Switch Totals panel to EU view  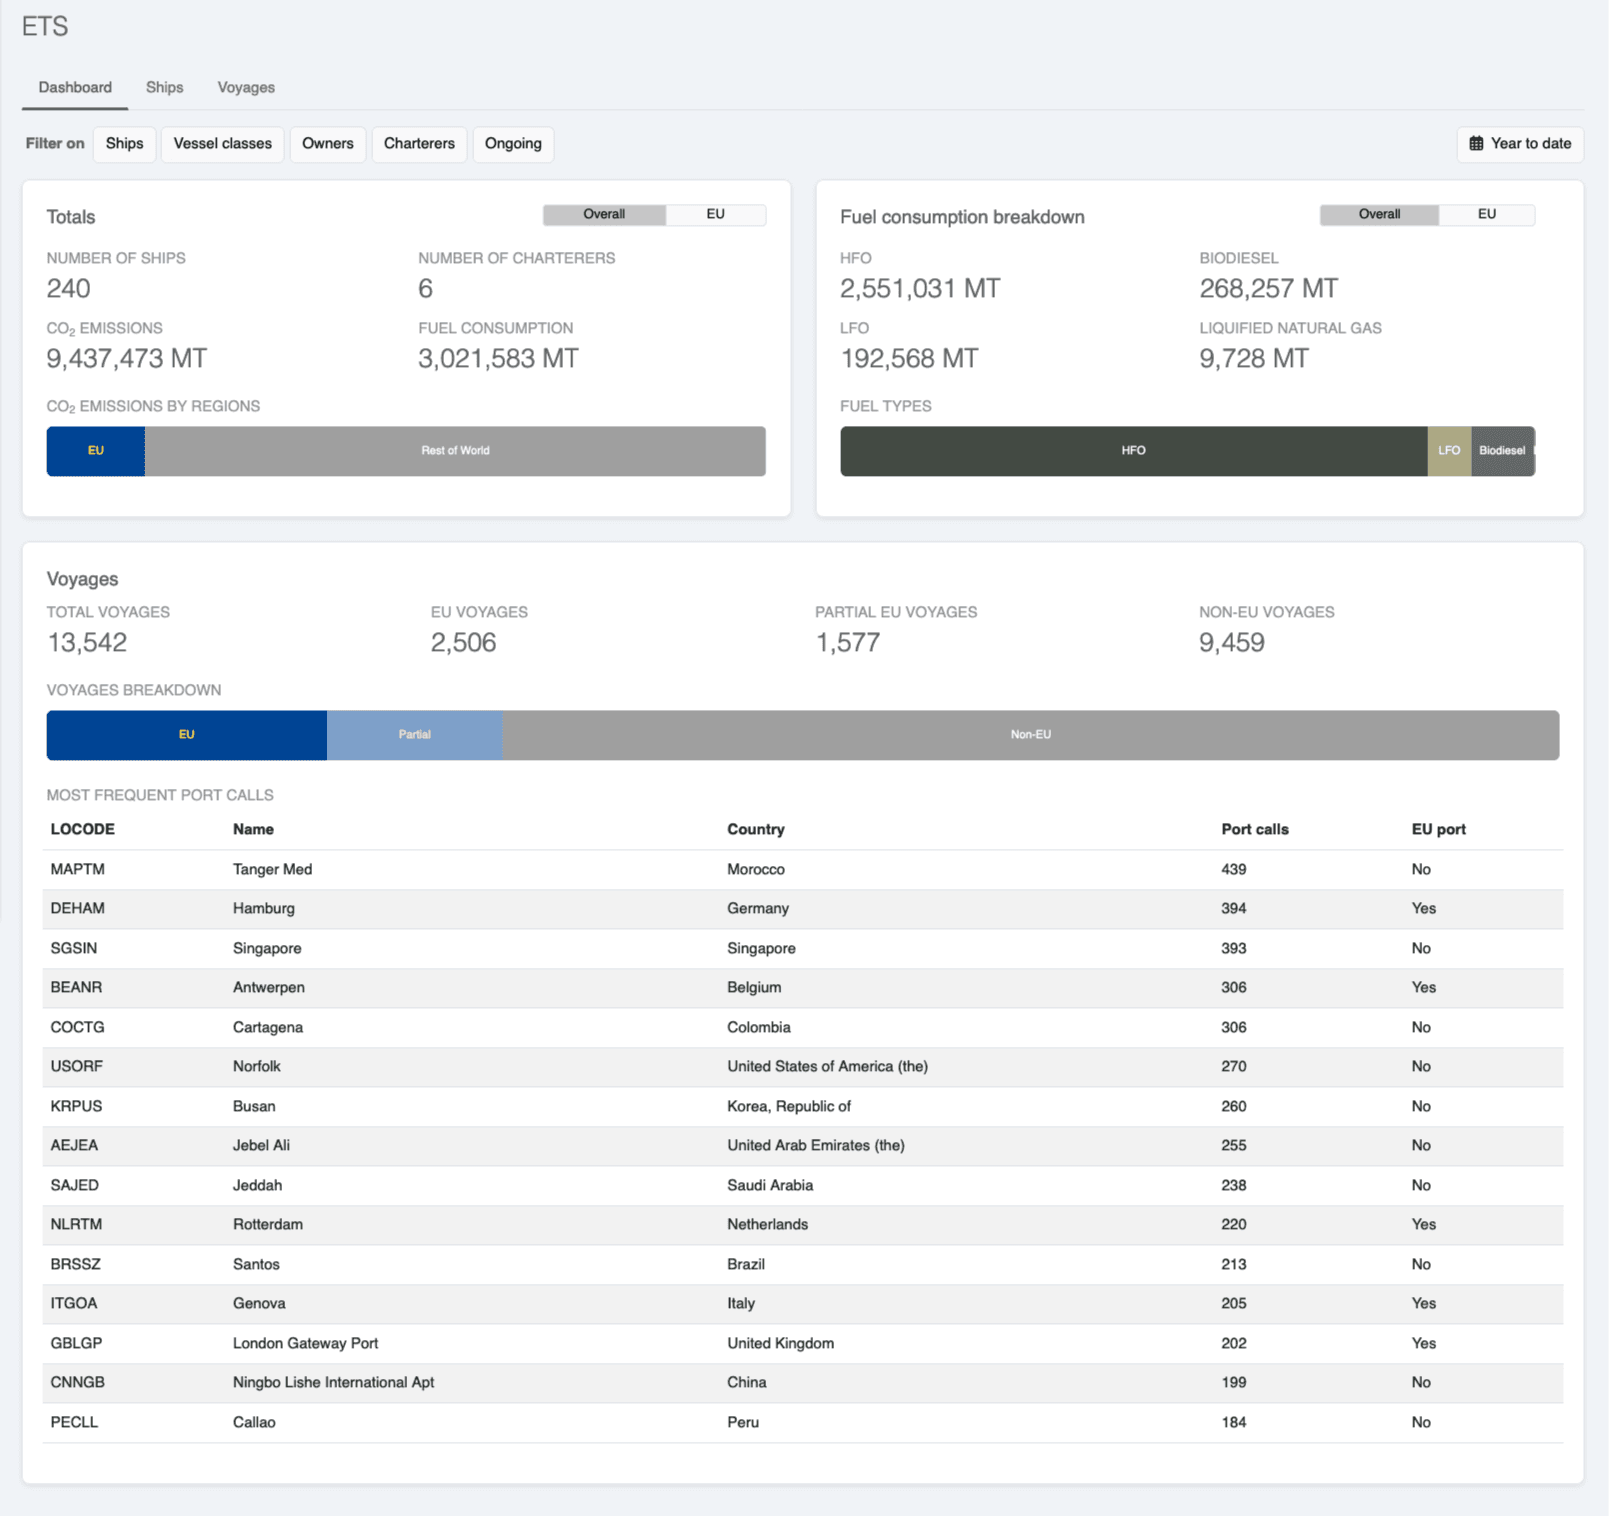coord(715,215)
